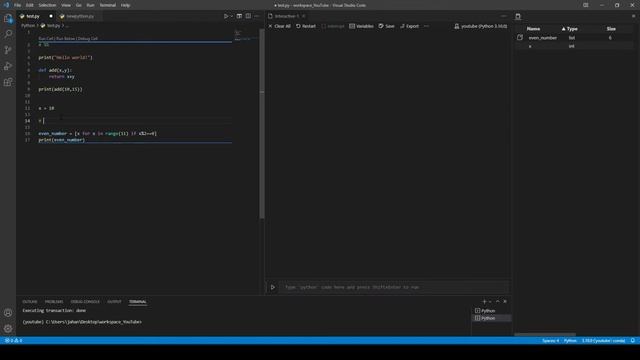The width and height of the screenshot is (640, 360).
Task: Maximize the panel with up chevron
Action: coord(498,302)
